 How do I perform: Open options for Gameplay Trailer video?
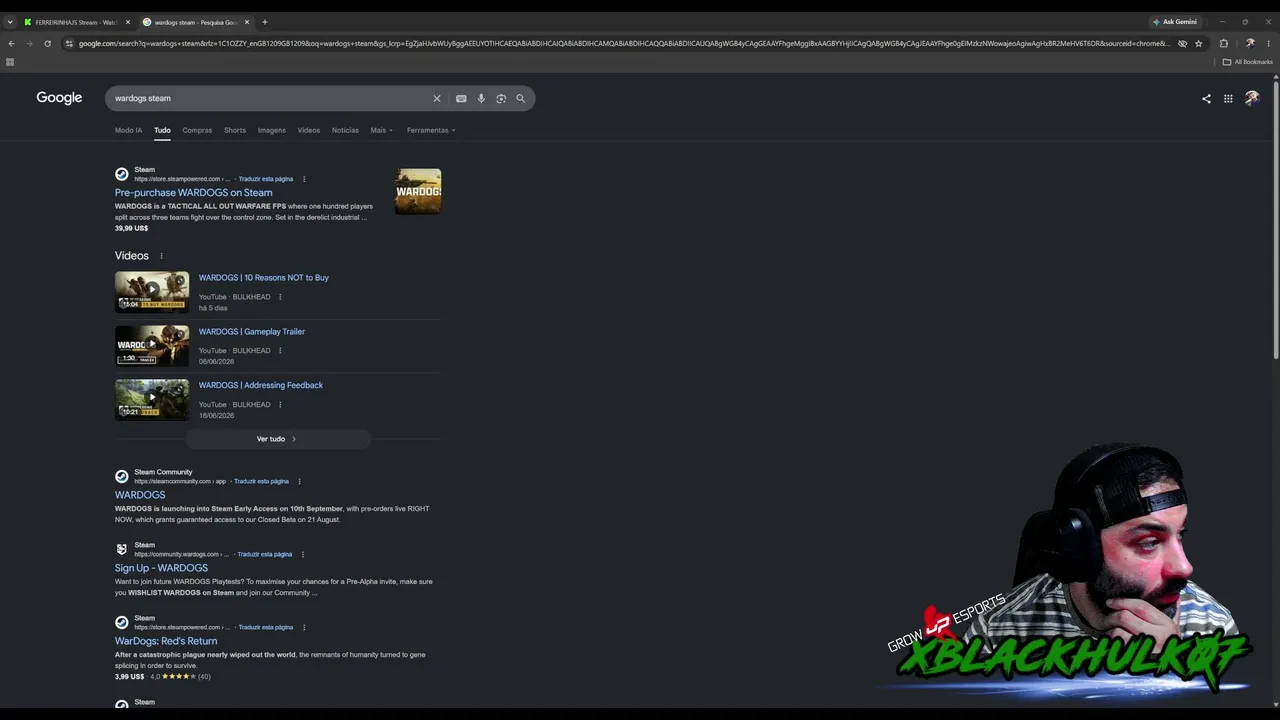pos(280,351)
